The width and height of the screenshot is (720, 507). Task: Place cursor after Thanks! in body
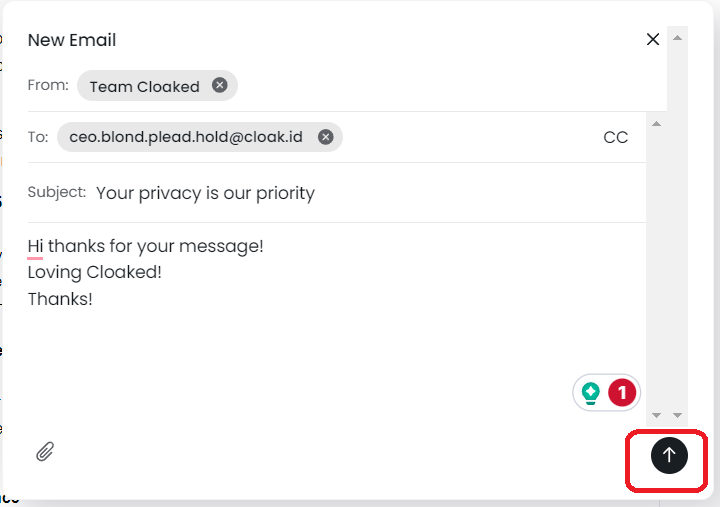94,299
